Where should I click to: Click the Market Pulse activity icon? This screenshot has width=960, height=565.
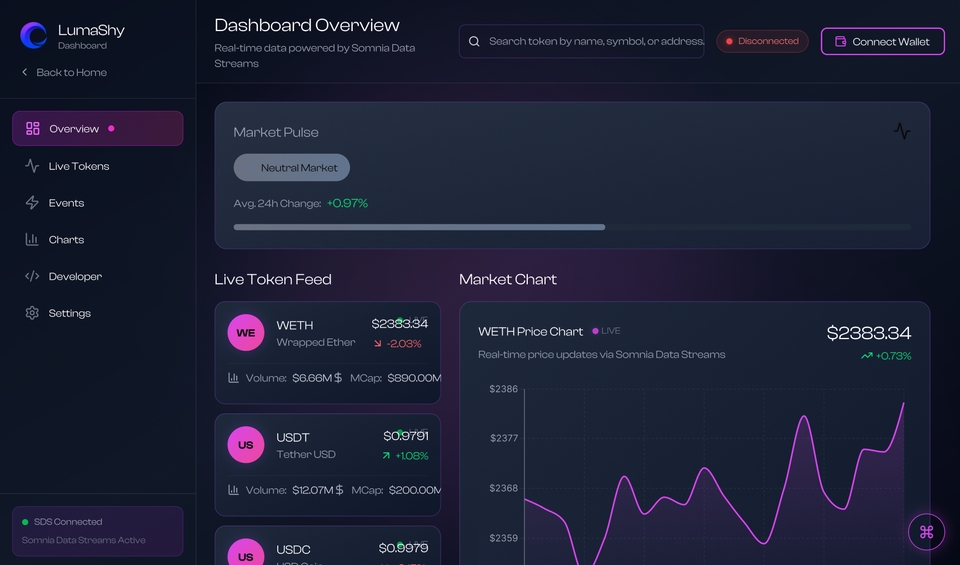coord(901,131)
